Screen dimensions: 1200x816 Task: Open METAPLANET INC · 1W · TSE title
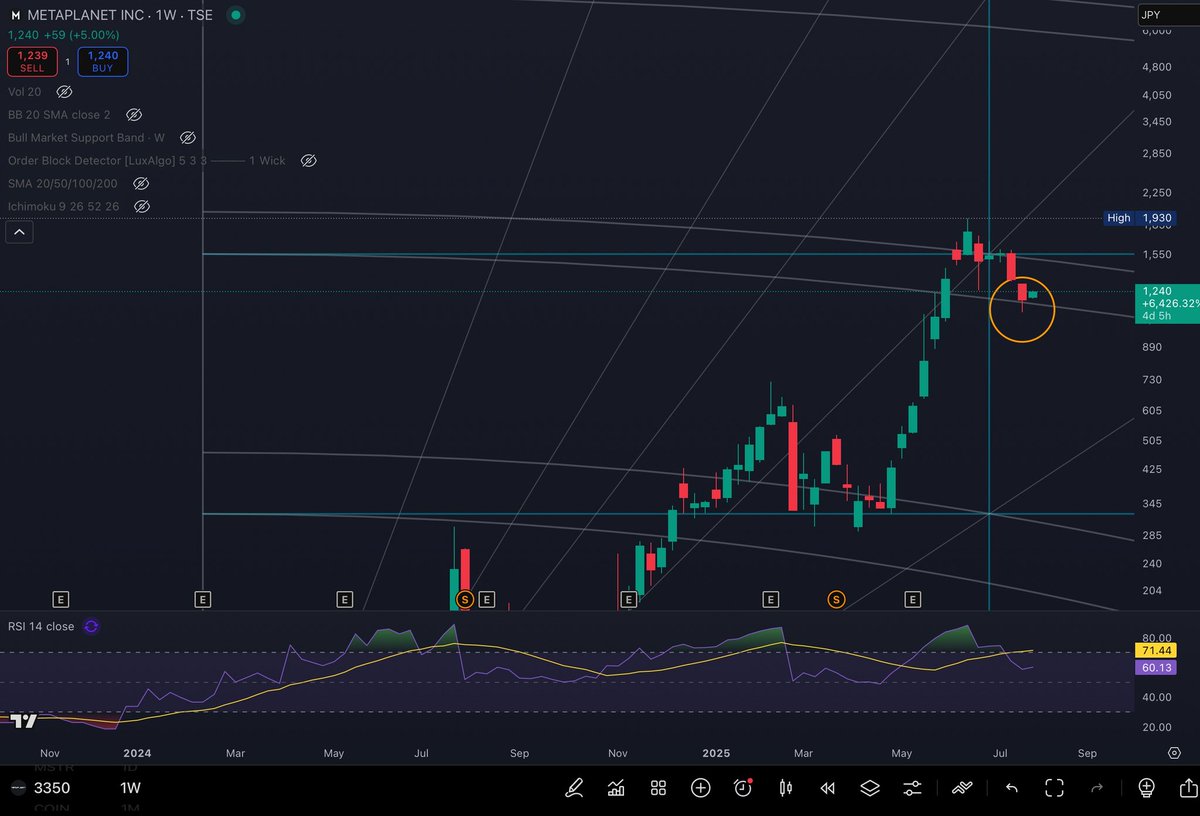[x=119, y=15]
